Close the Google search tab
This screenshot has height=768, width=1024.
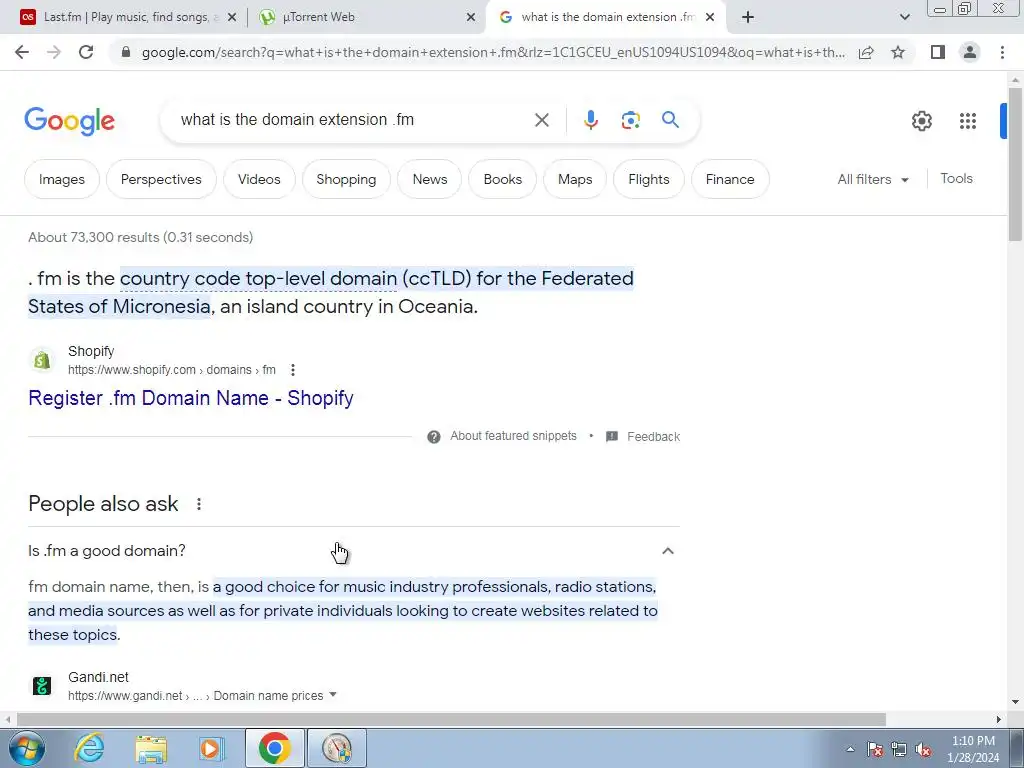tap(710, 18)
